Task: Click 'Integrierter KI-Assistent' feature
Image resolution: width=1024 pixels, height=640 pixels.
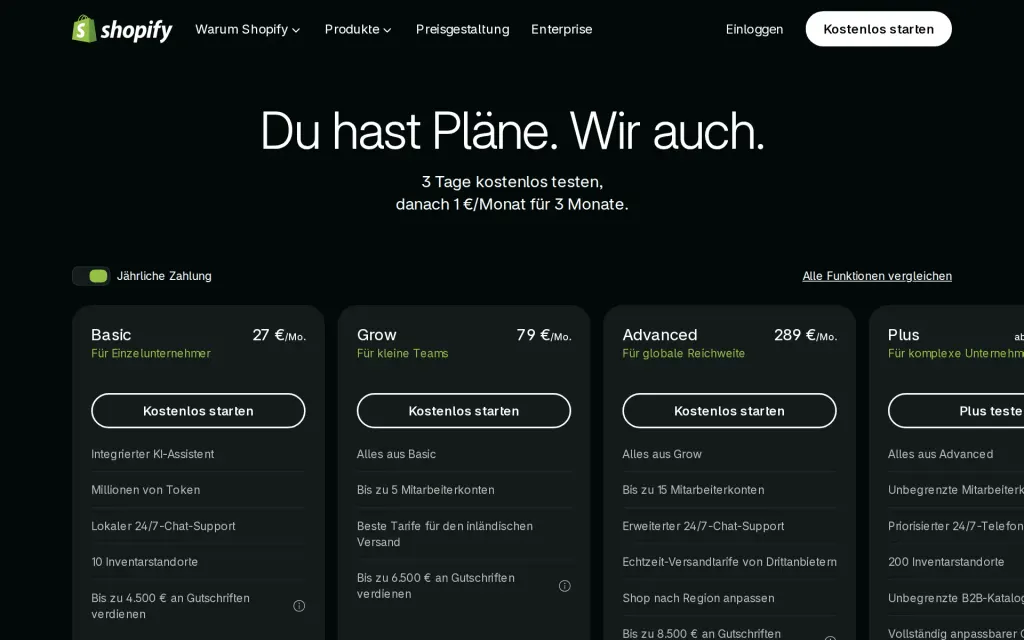Action: coord(152,454)
